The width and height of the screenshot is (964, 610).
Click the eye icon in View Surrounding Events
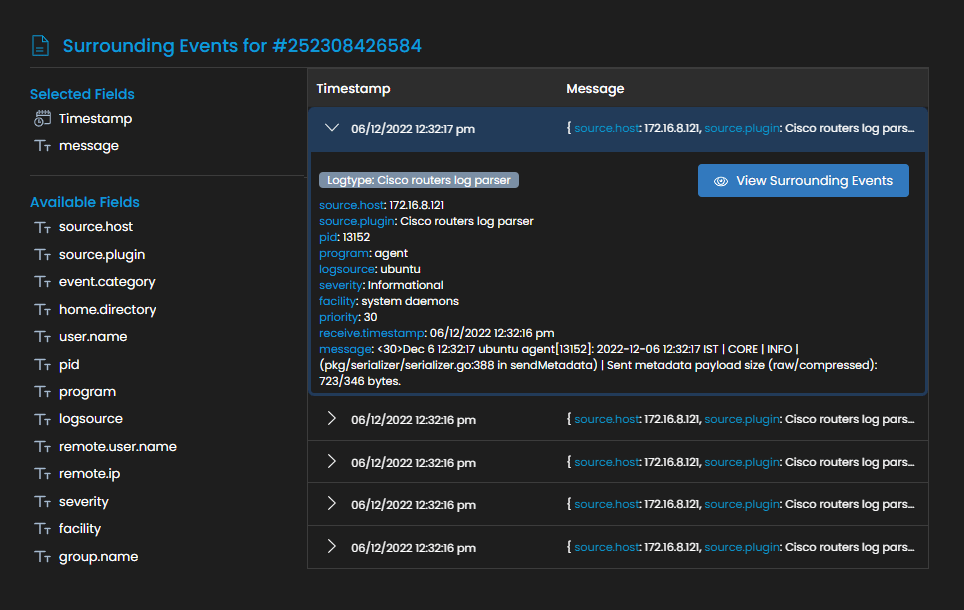[721, 181]
